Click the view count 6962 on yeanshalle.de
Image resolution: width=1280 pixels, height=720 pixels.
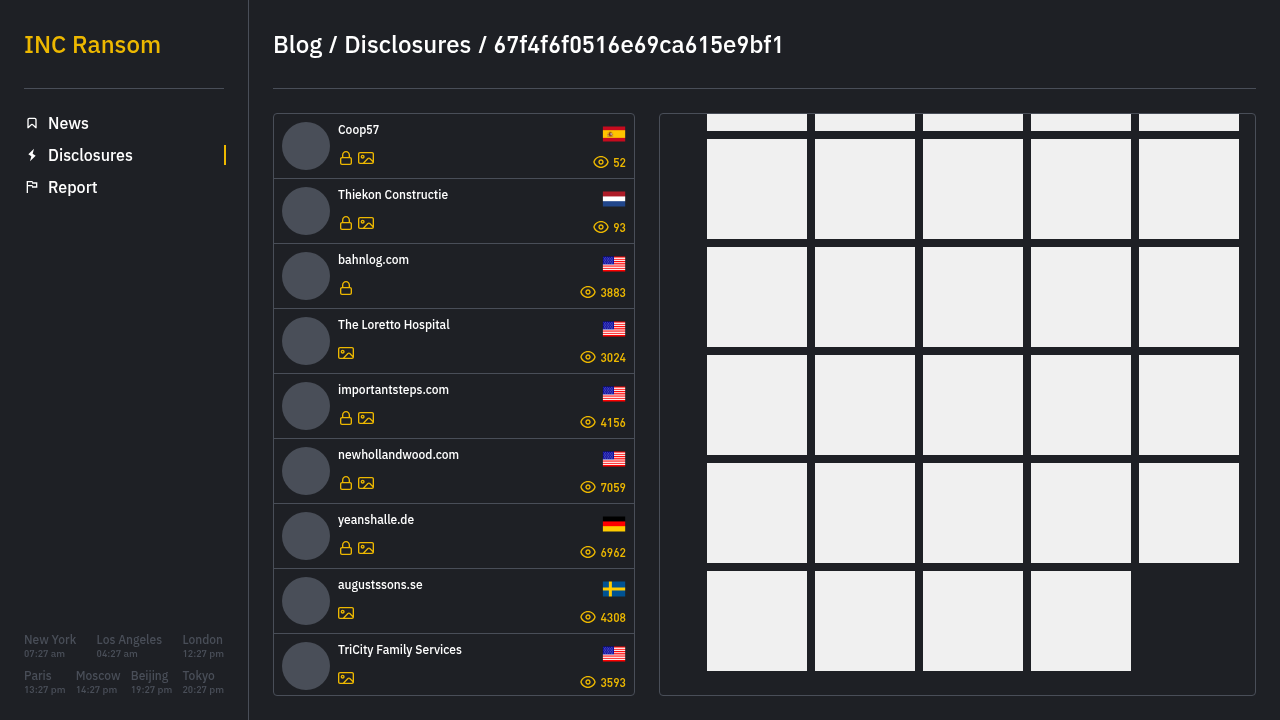click(x=613, y=553)
